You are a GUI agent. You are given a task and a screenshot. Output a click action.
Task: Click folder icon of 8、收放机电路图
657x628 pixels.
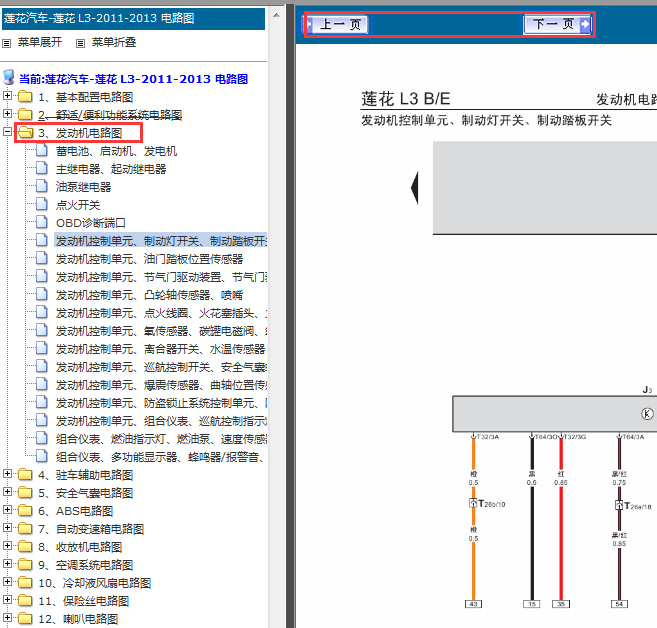tap(25, 546)
